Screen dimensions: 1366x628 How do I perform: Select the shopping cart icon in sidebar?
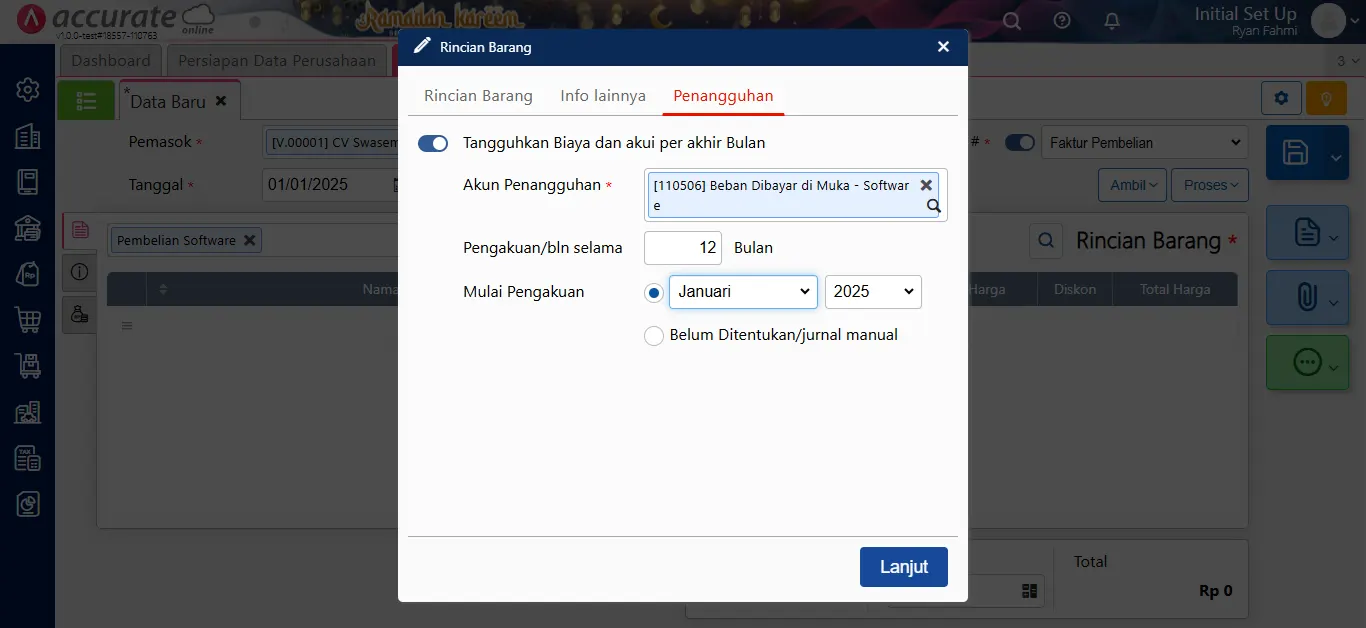pos(27,320)
